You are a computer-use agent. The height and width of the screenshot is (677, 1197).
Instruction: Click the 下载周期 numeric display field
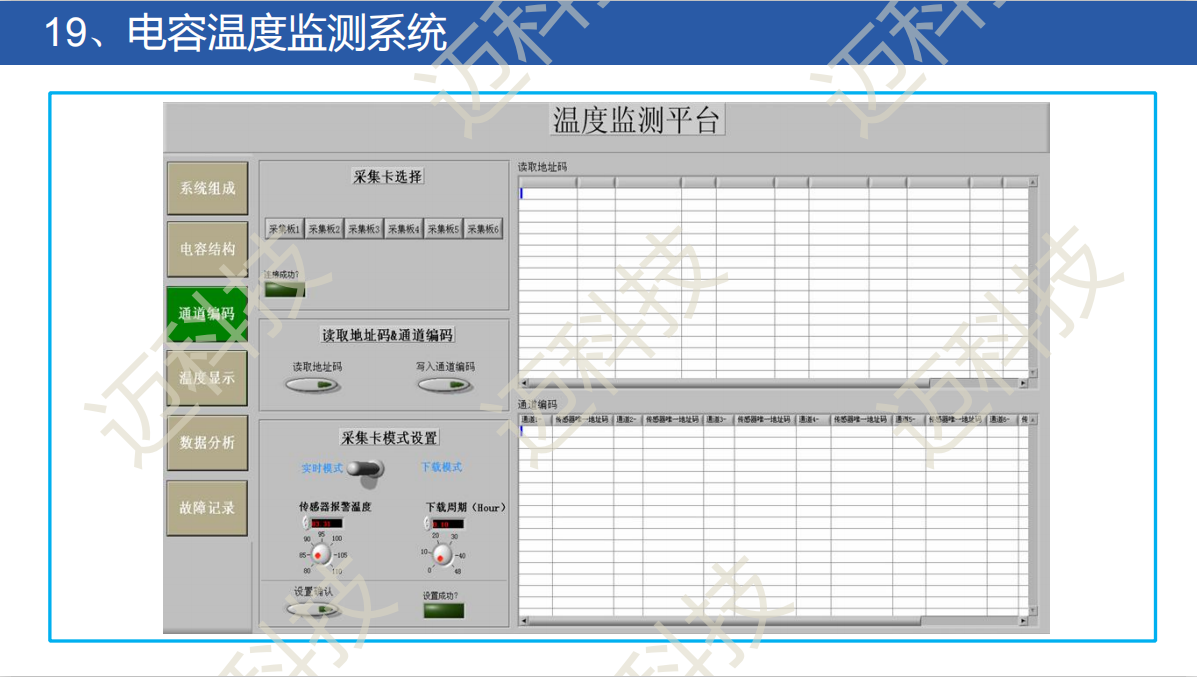(x=448, y=524)
